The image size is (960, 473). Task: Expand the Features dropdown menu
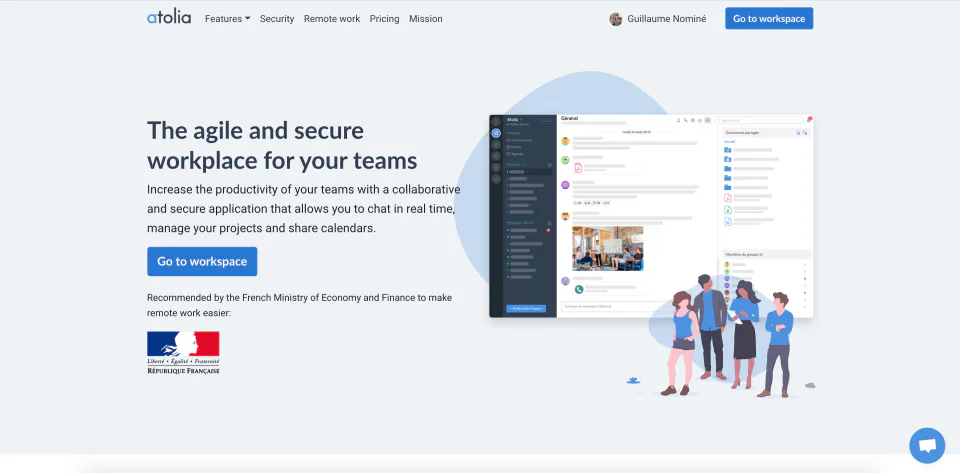pos(227,19)
